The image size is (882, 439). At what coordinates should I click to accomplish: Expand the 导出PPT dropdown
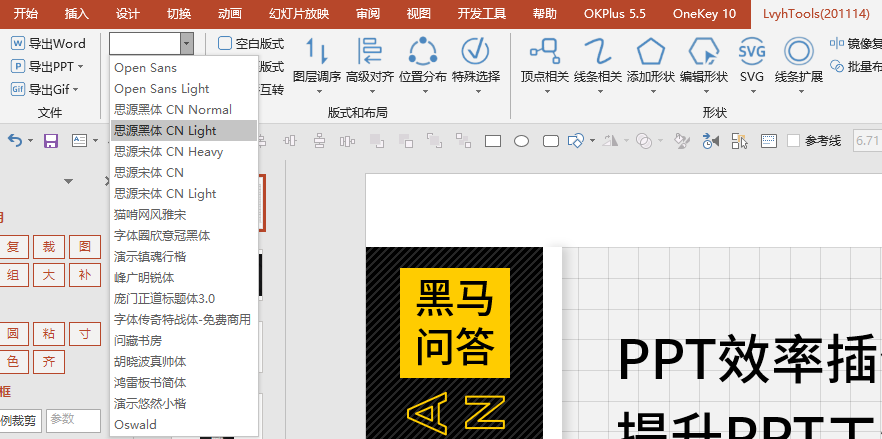(x=80, y=66)
